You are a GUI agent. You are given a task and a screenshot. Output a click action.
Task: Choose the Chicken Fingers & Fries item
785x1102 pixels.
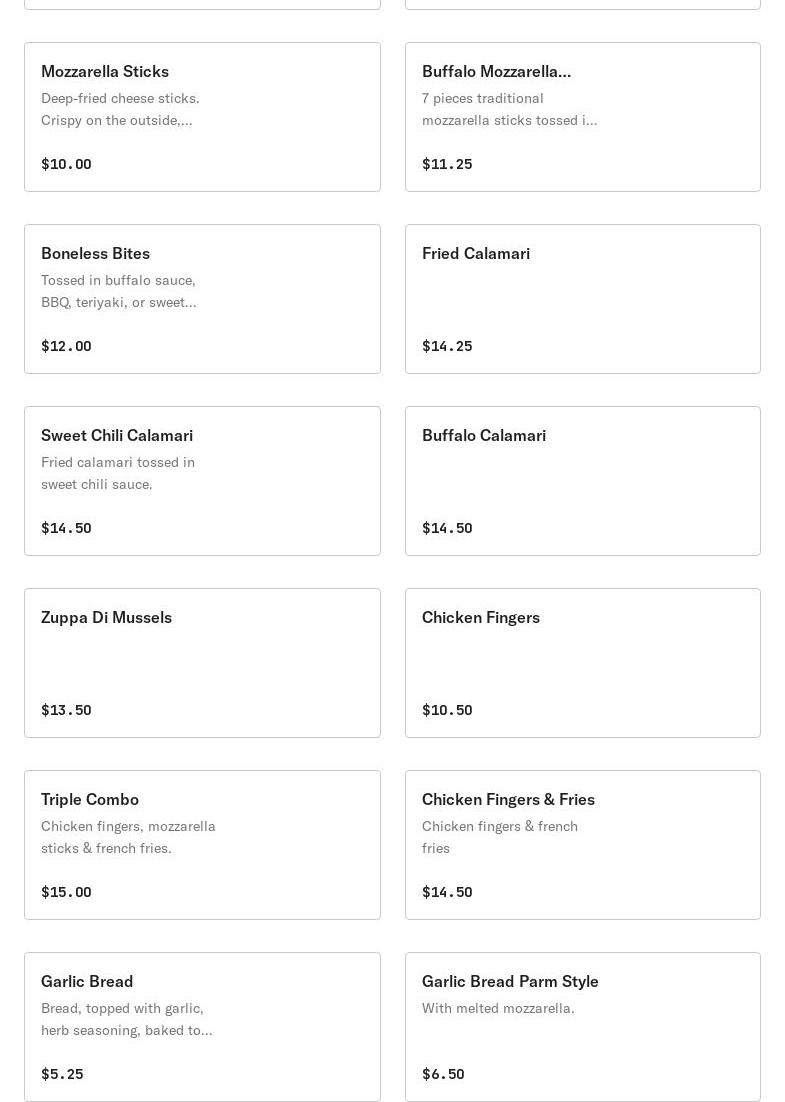(582, 845)
